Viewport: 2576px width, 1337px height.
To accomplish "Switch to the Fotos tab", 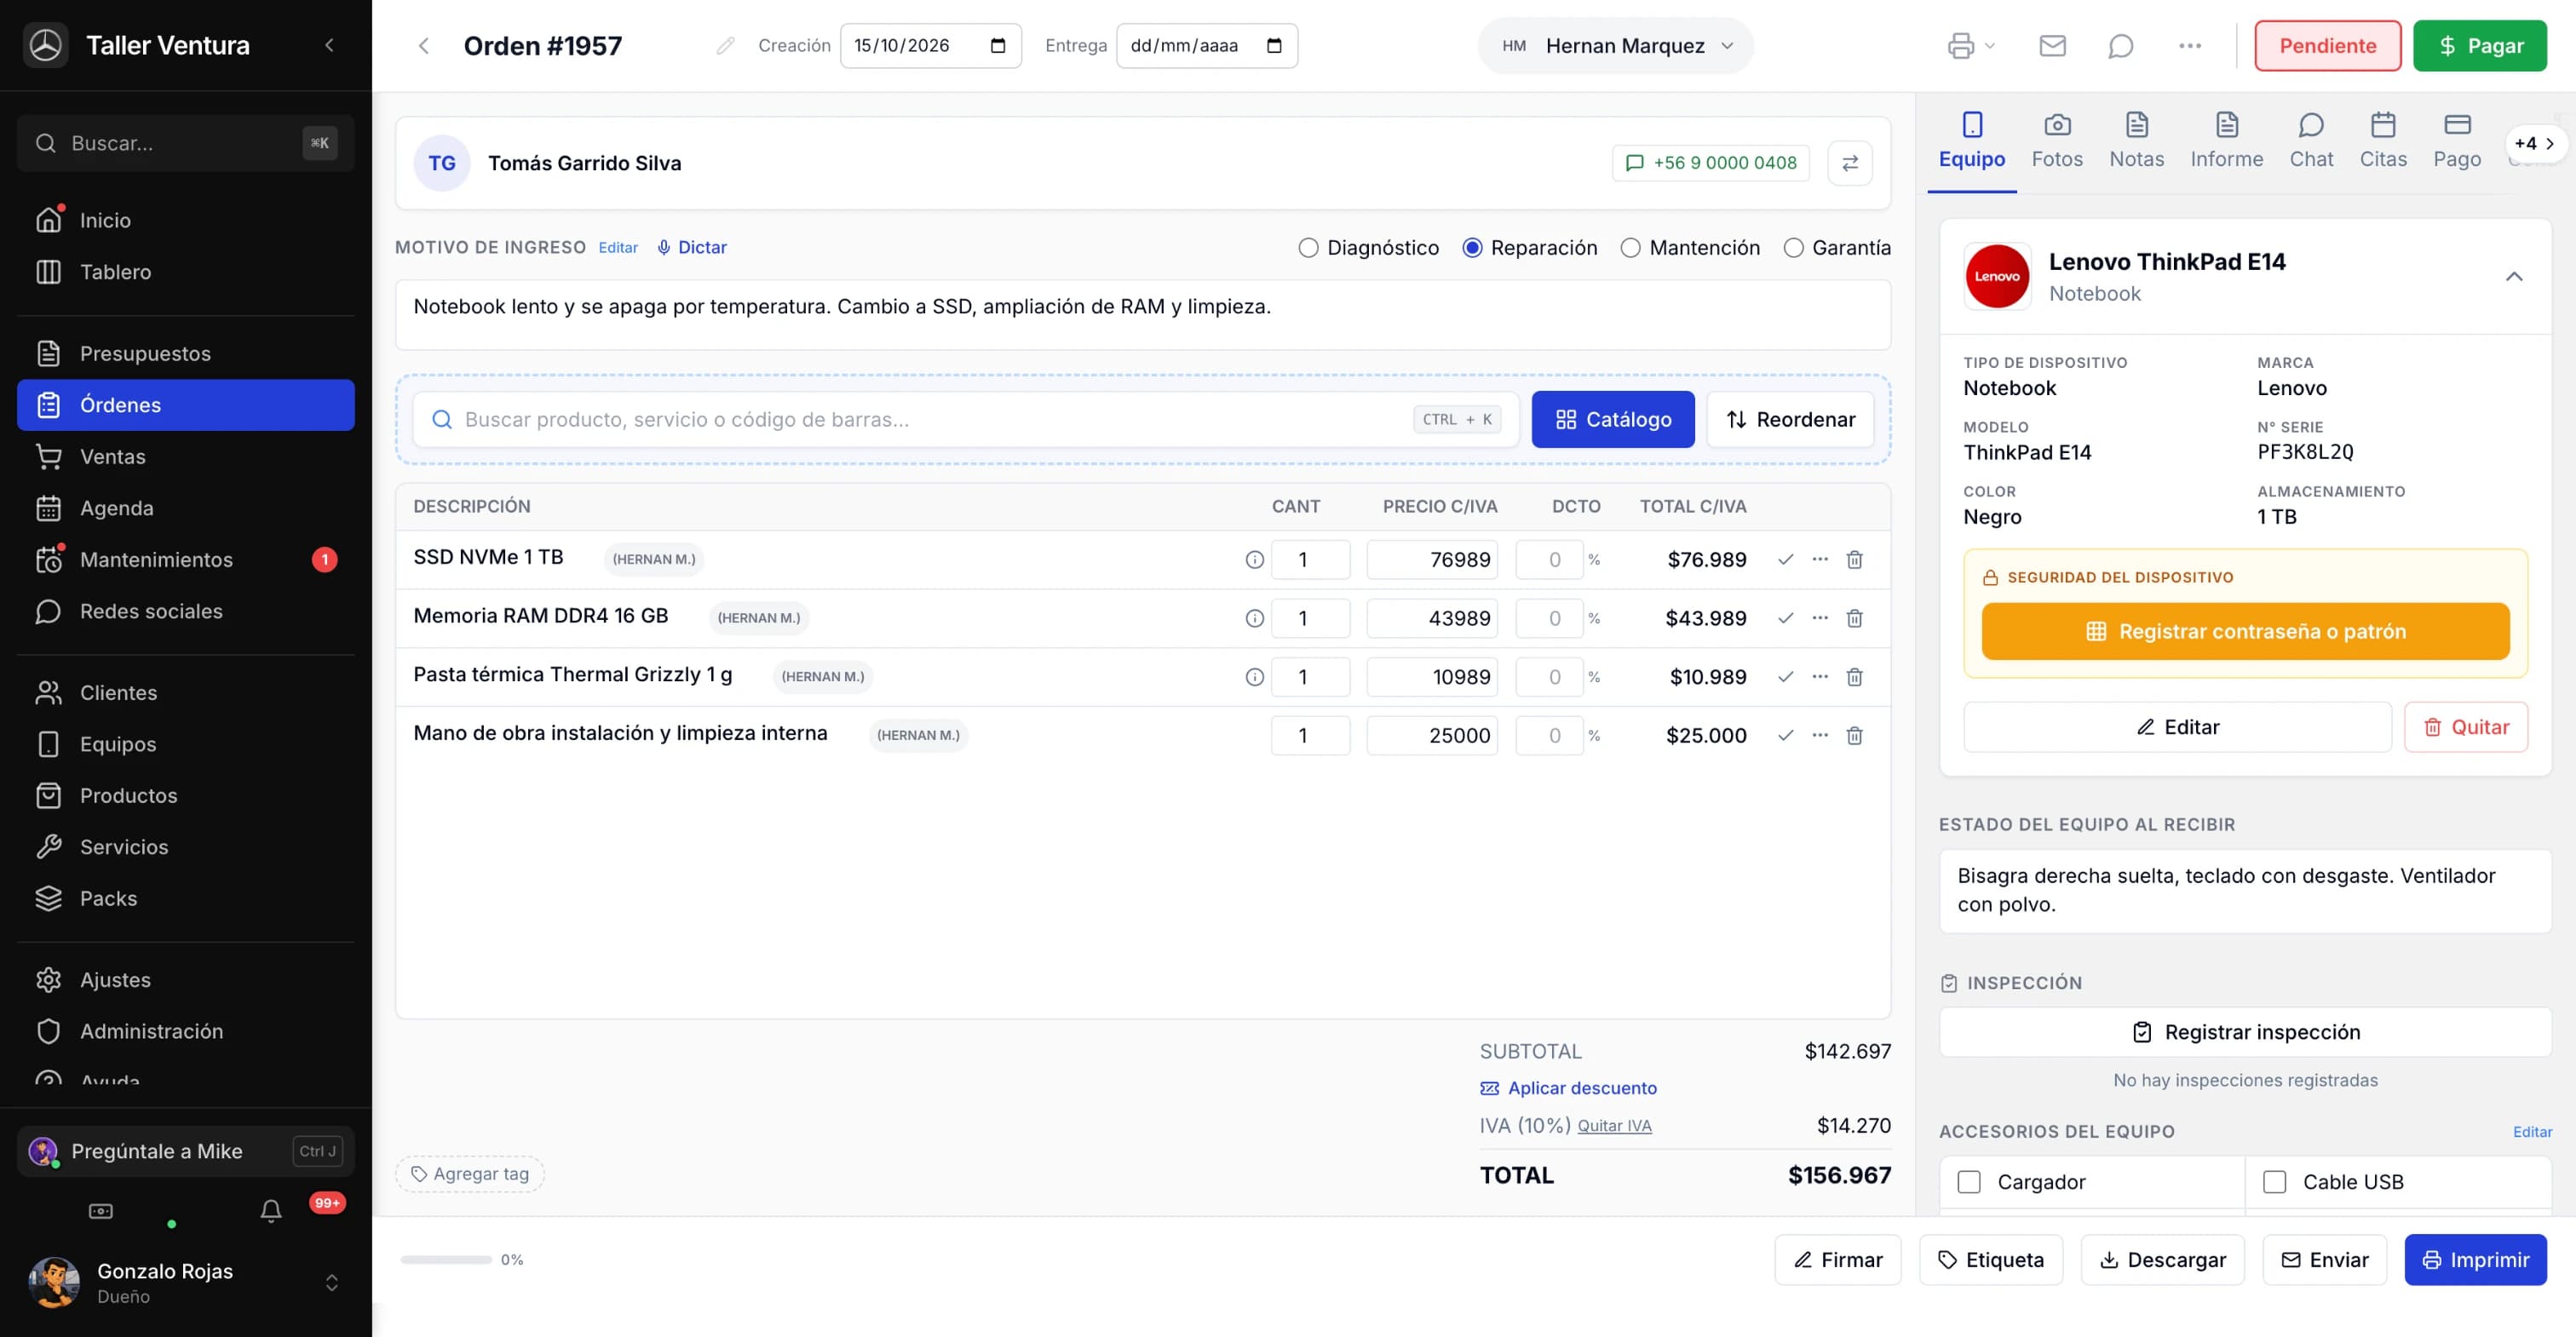I will coord(2057,142).
